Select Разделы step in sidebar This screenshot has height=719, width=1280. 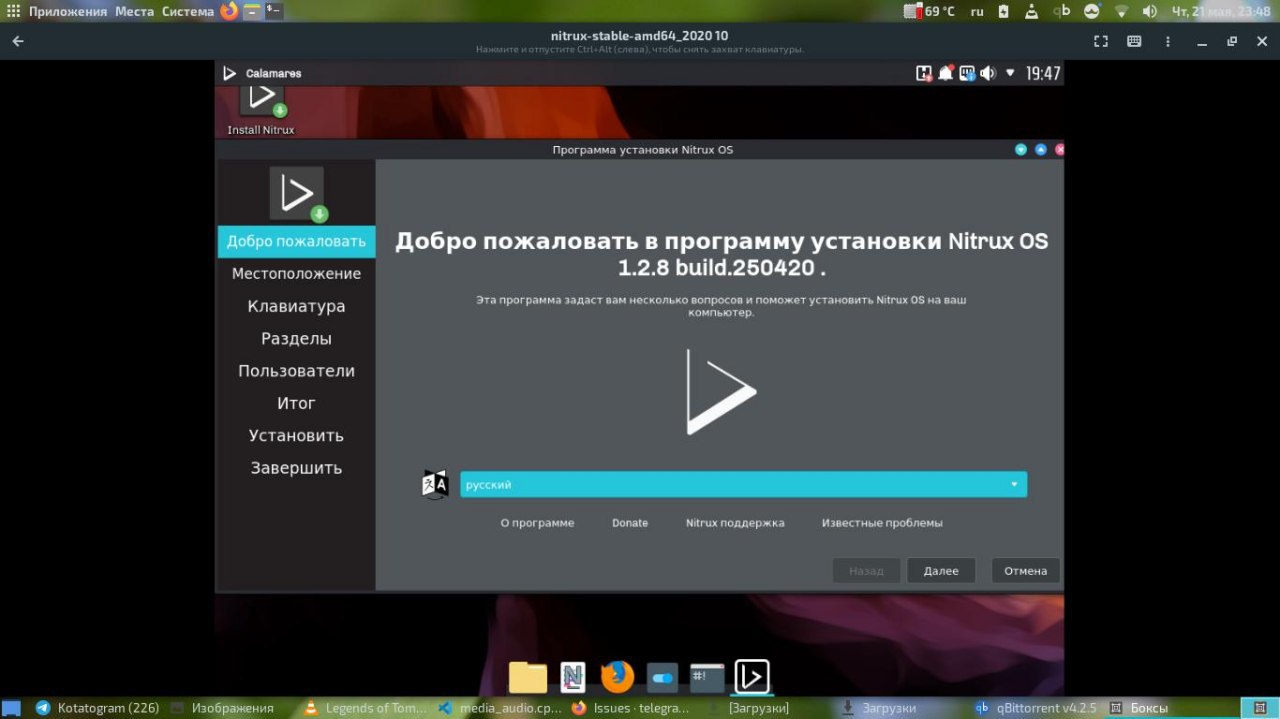point(296,338)
